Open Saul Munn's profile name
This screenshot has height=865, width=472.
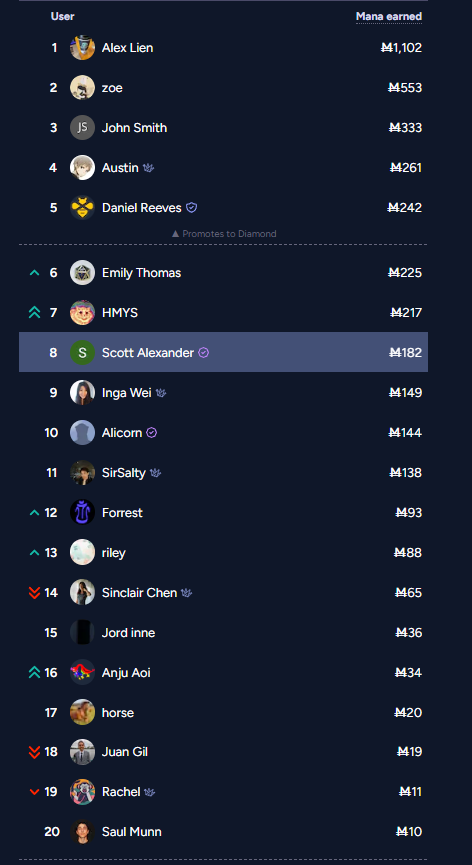[132, 832]
